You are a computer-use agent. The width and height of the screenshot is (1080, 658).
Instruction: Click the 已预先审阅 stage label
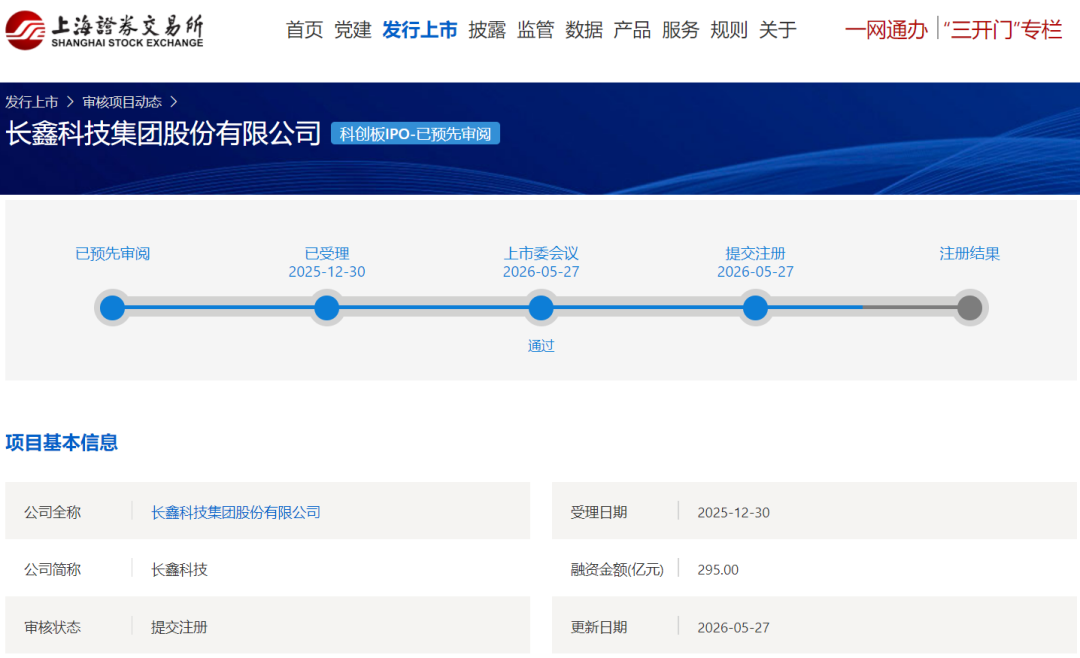(x=112, y=254)
